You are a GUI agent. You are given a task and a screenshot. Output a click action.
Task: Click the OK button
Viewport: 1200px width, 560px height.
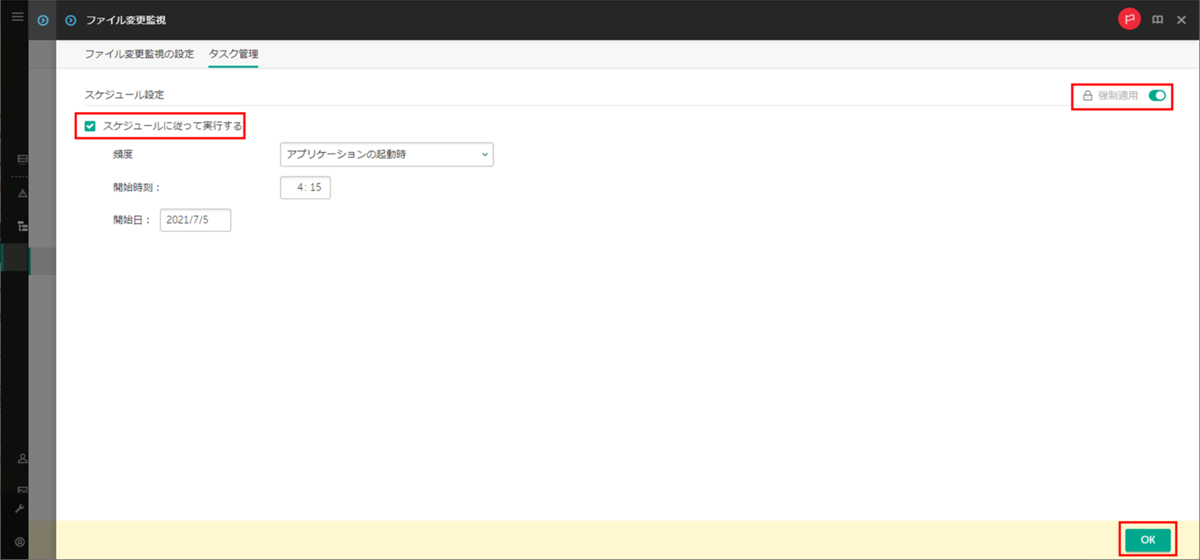[x=1147, y=539]
